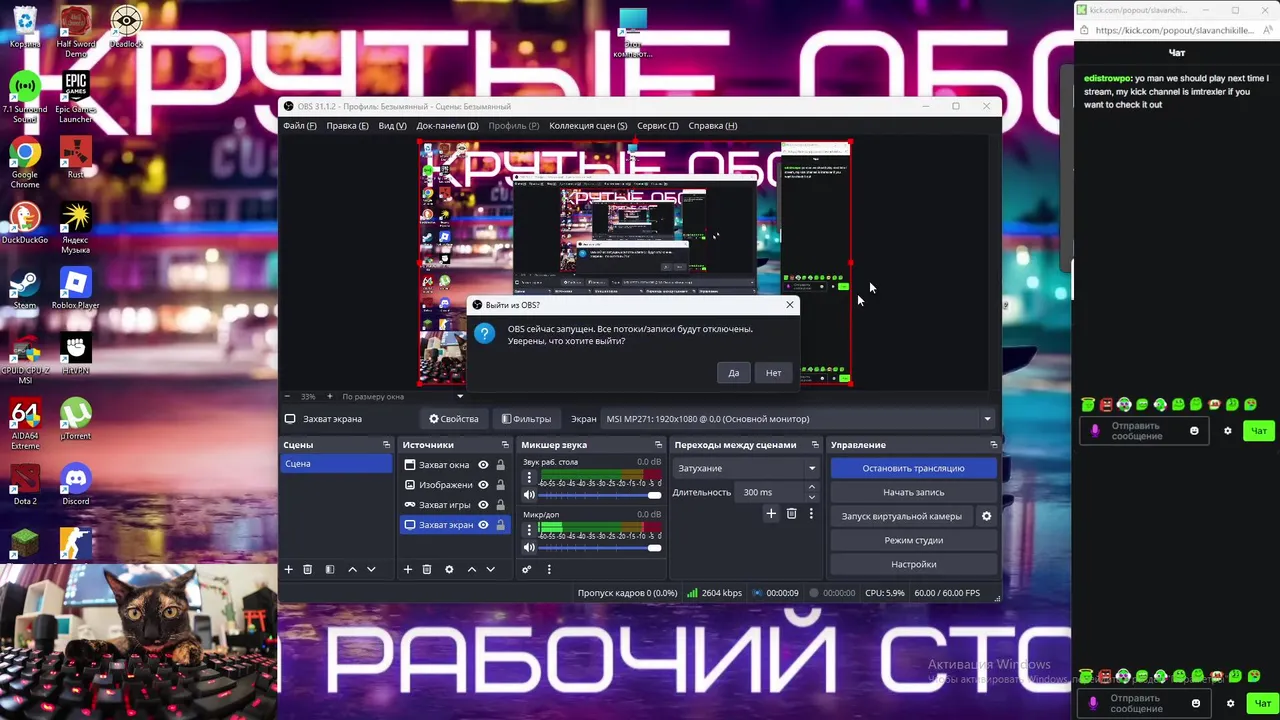Click Остановить трансляцию button
The width and height of the screenshot is (1280, 720).
(x=913, y=468)
